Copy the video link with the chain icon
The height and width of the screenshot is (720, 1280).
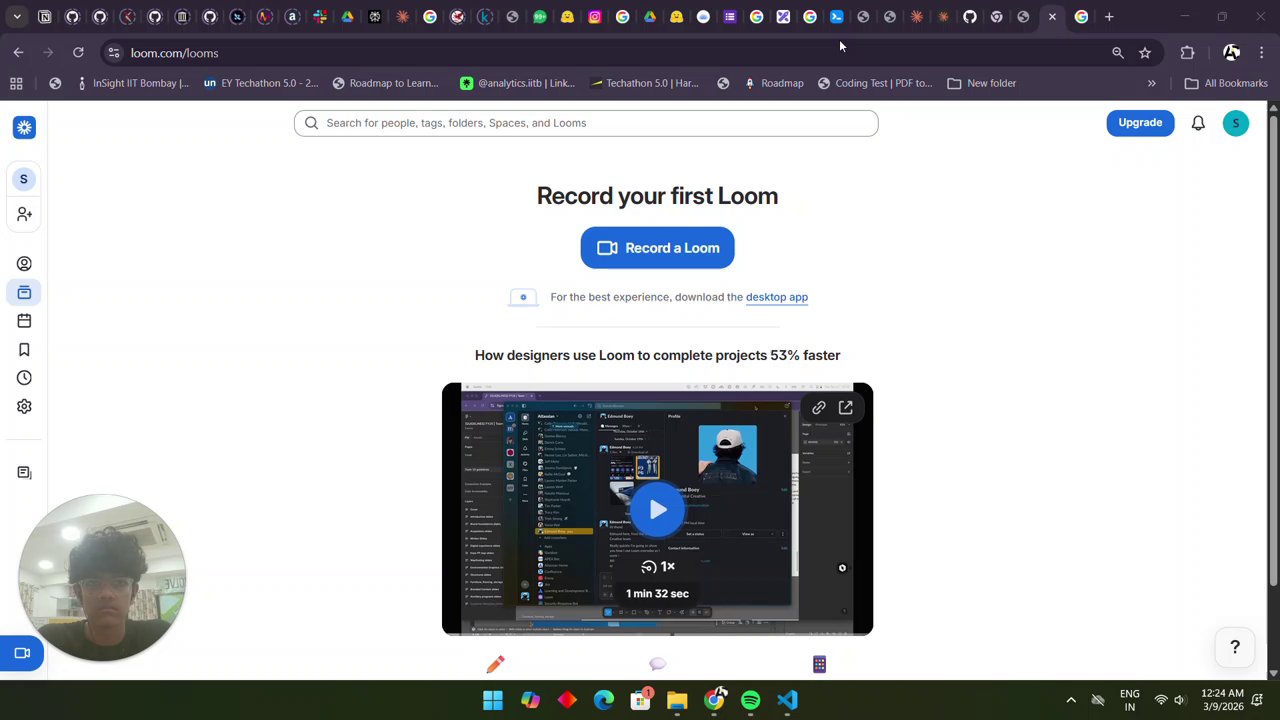tap(819, 408)
